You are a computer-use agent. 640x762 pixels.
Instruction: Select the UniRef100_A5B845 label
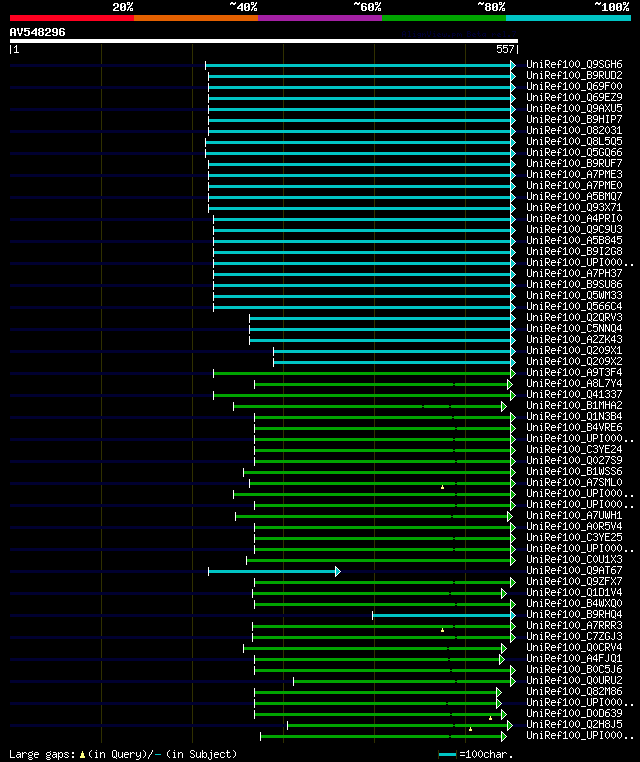point(574,240)
